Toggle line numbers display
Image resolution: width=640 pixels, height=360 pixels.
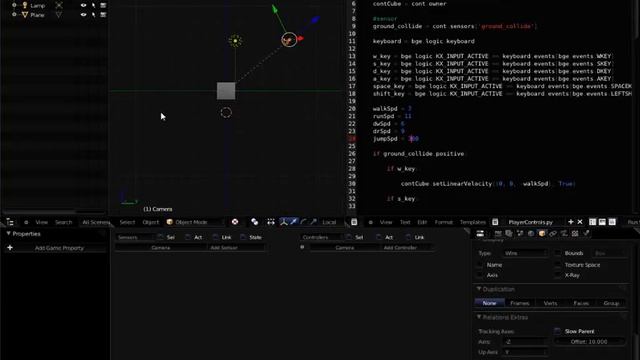(592, 222)
